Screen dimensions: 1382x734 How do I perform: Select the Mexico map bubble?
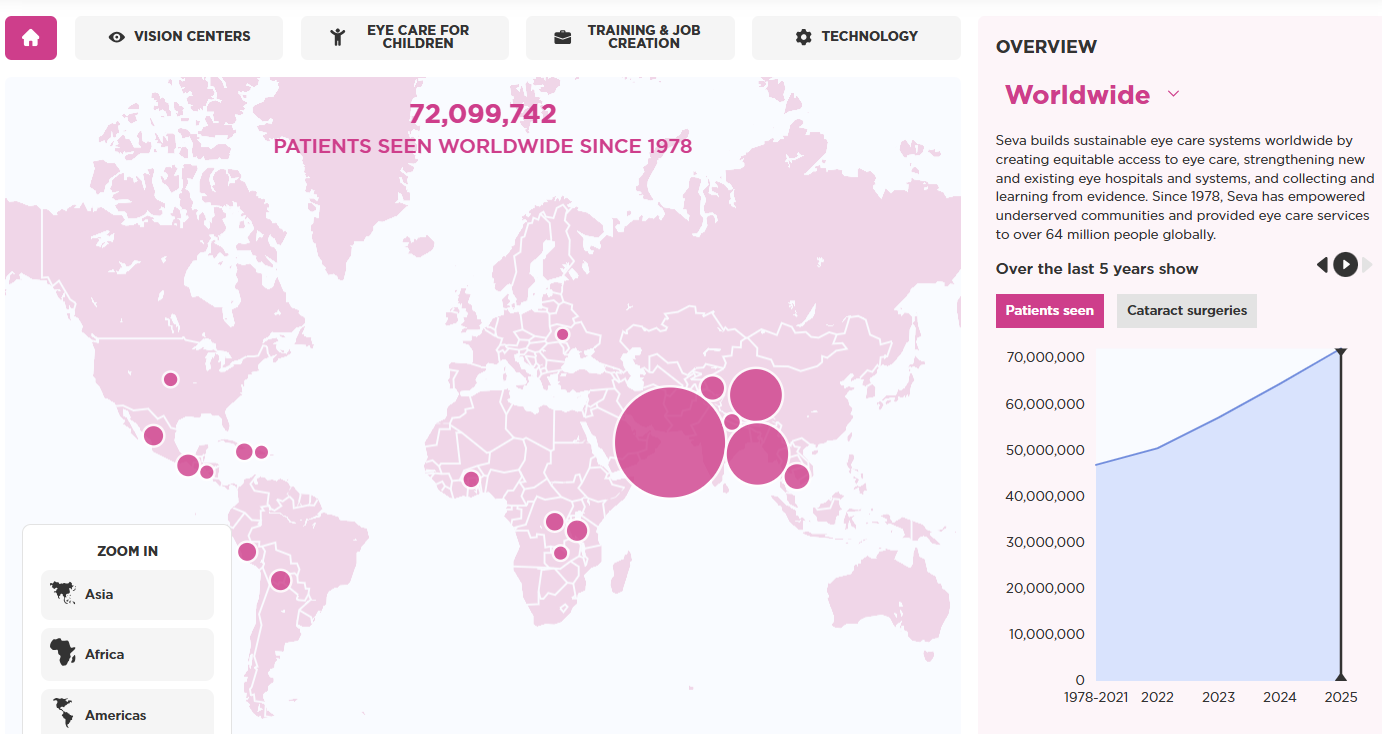click(x=153, y=435)
